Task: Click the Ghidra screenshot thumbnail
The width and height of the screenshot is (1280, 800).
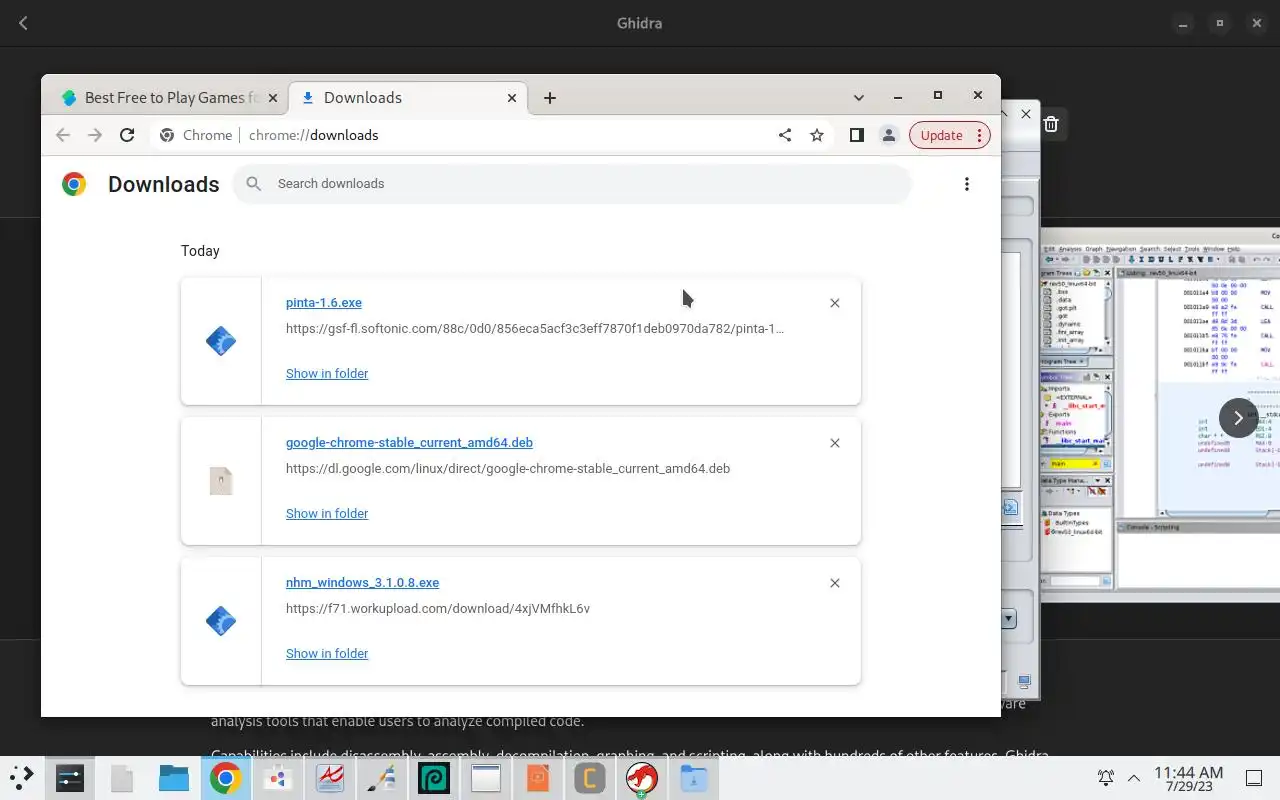Action: [x=1160, y=415]
